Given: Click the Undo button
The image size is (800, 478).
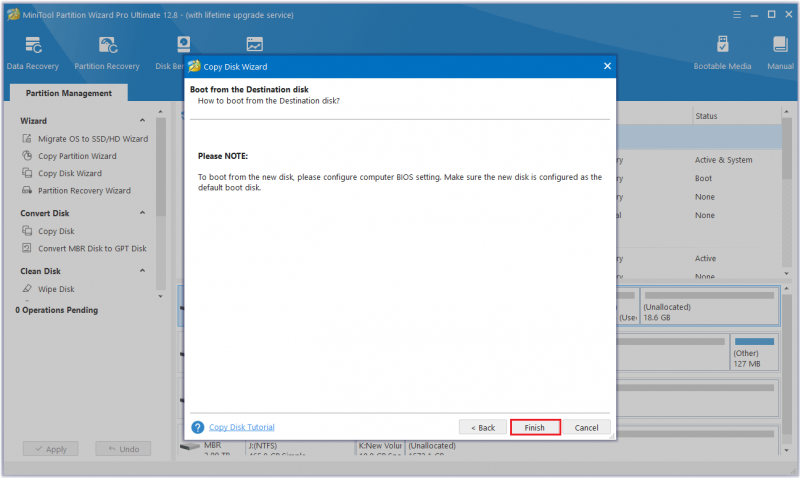Looking at the screenshot, I should point(123,449).
